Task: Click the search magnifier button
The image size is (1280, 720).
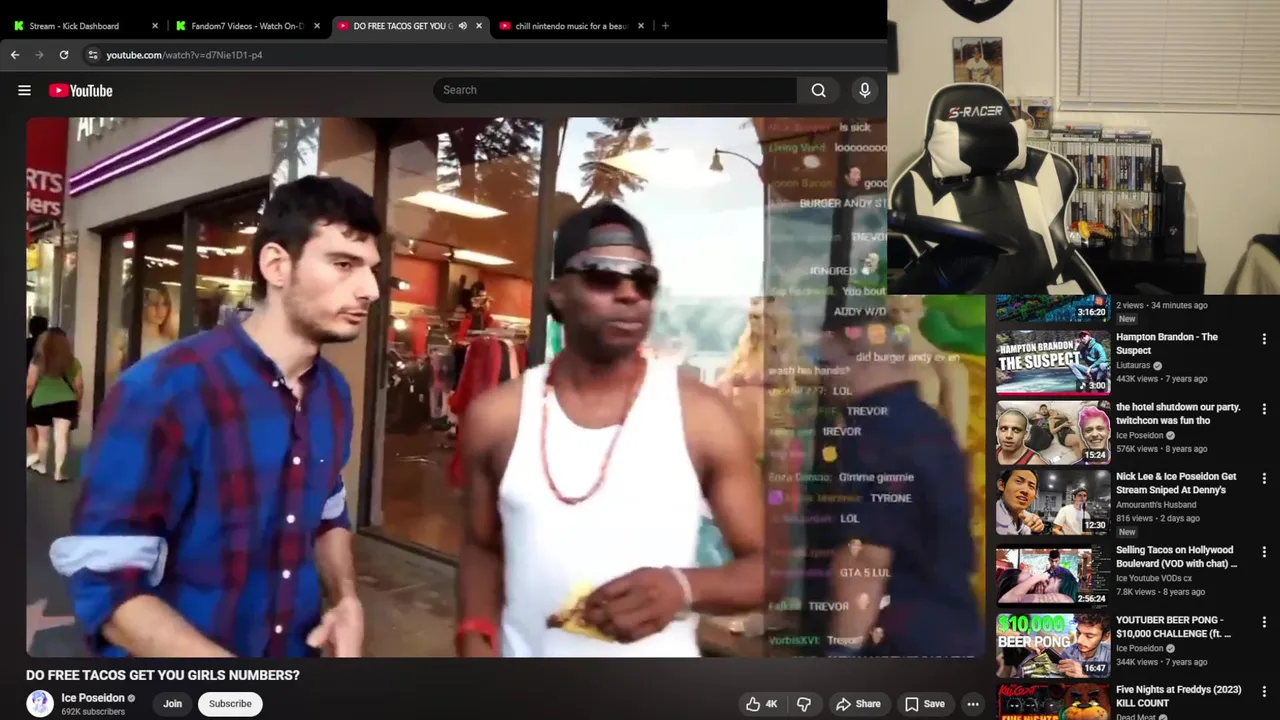Action: coord(819,90)
